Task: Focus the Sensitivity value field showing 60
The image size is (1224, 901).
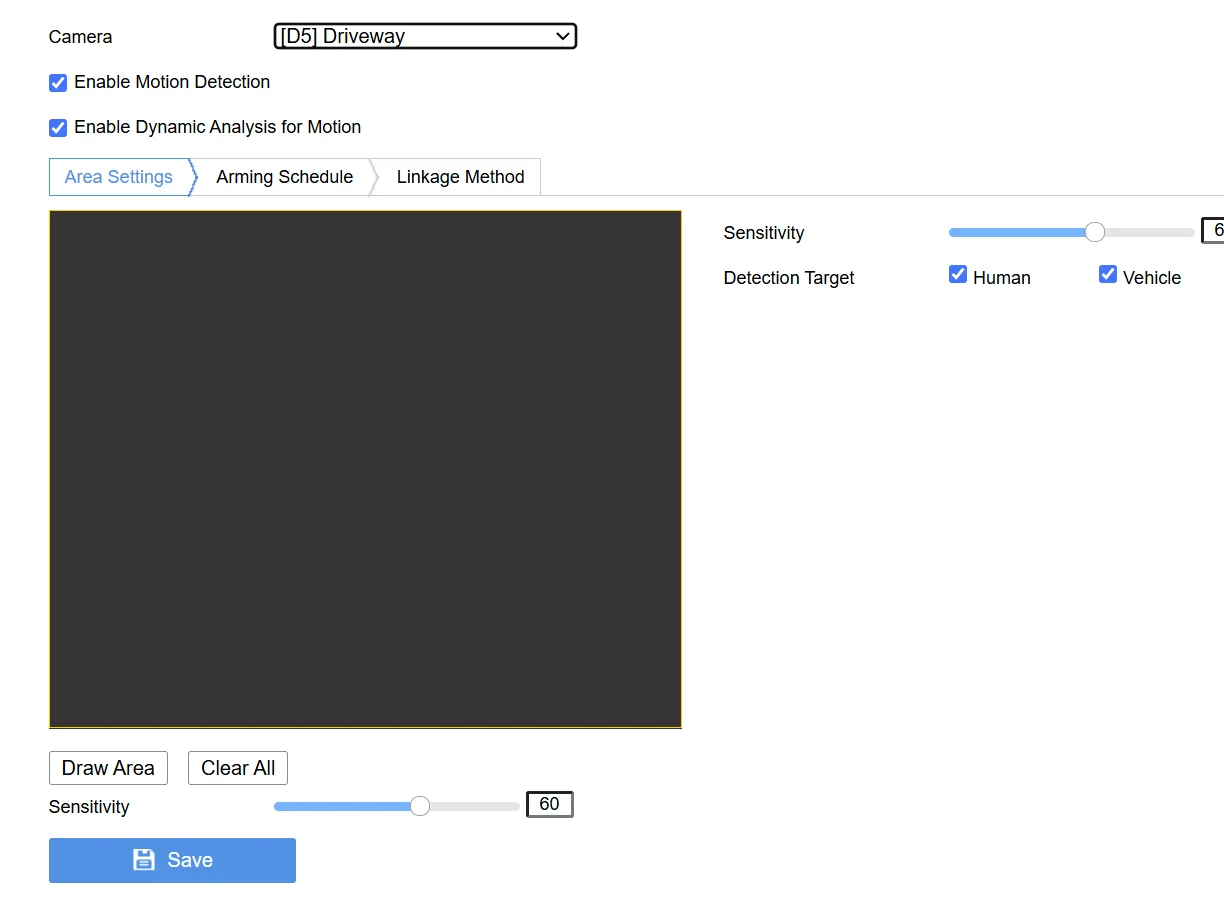Action: click(549, 805)
